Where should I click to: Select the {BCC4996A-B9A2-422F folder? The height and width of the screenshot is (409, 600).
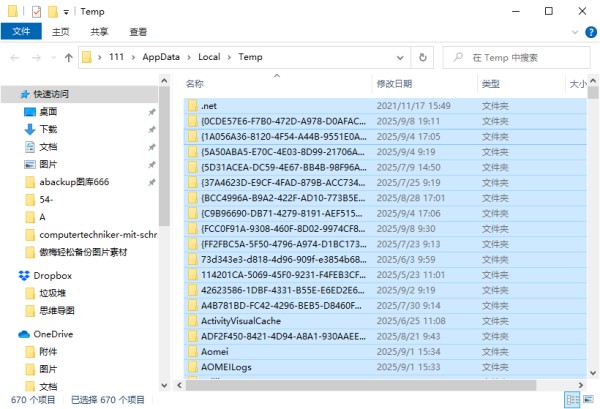tap(385, 198)
